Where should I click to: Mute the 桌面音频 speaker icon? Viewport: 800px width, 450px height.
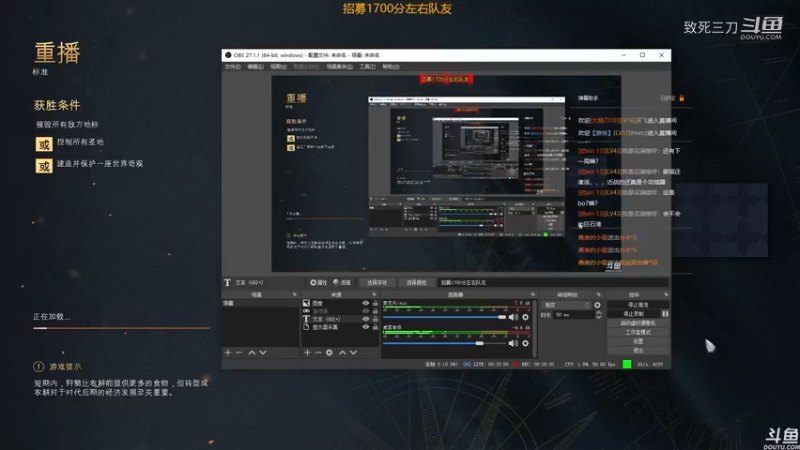point(513,343)
